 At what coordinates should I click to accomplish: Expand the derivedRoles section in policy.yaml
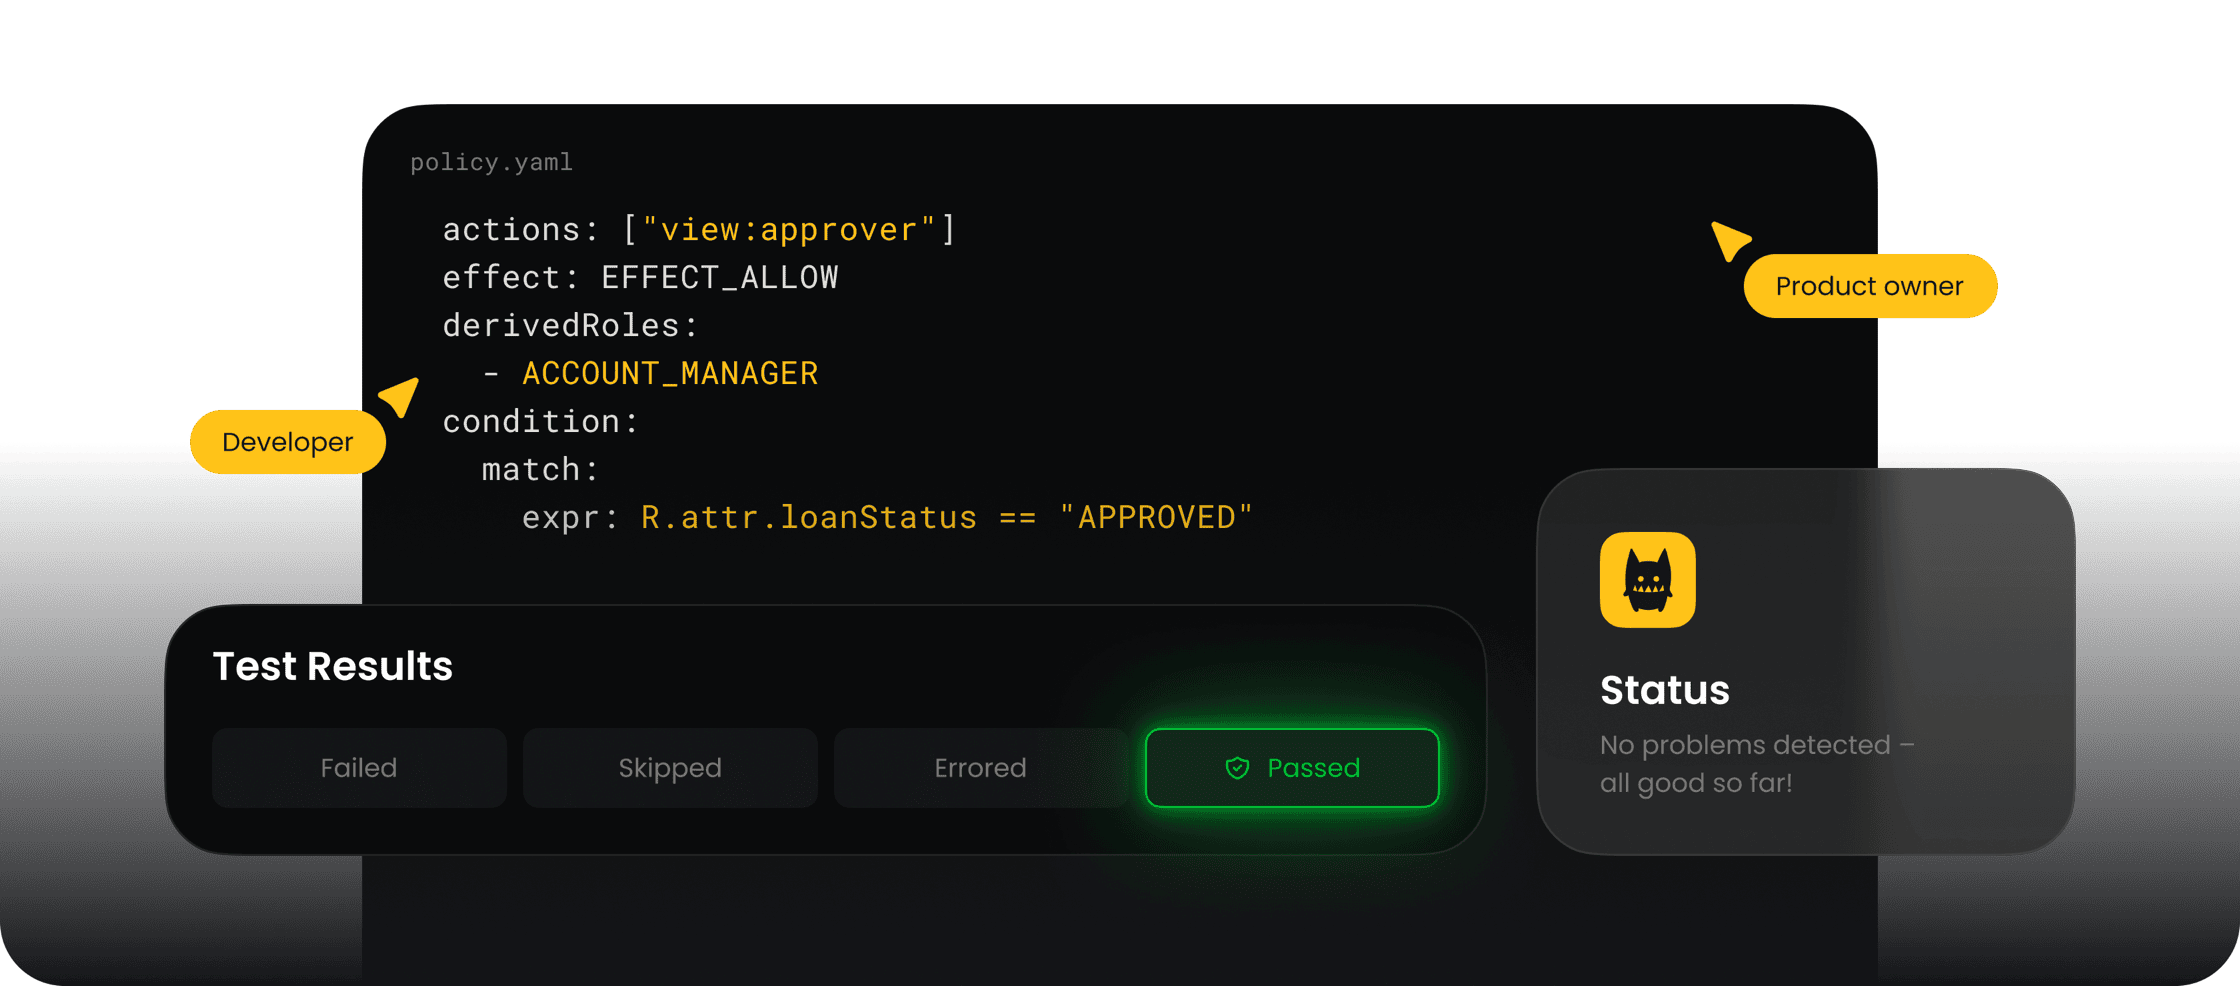pos(570,324)
